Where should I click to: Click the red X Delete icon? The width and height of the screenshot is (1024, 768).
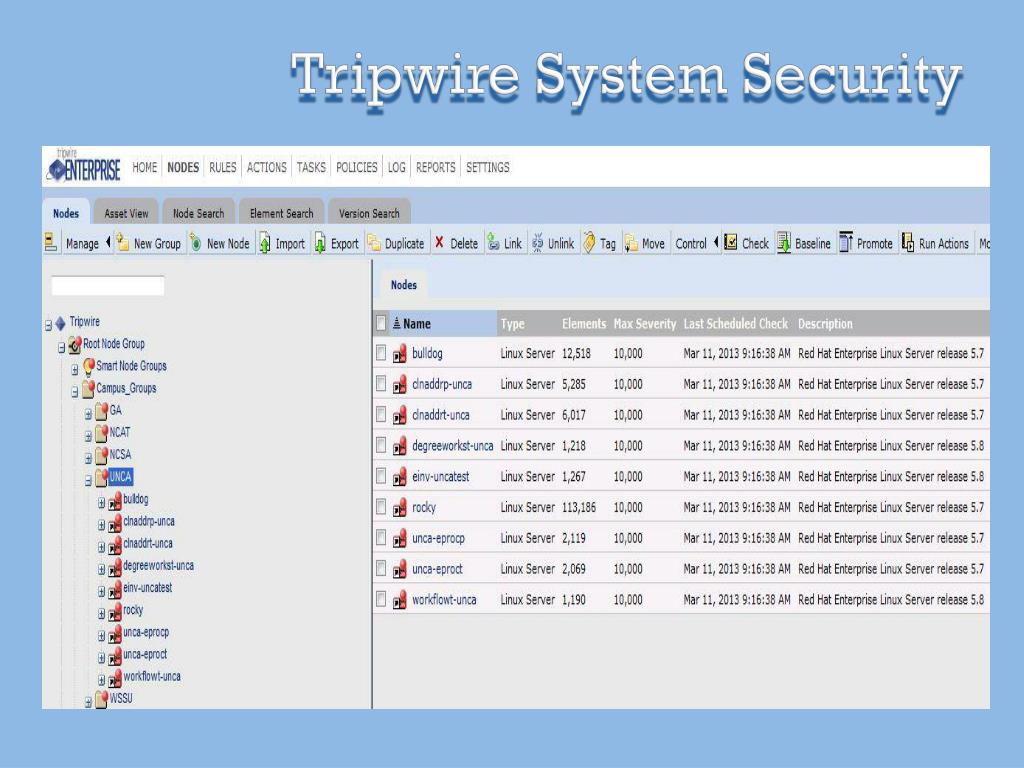point(440,242)
